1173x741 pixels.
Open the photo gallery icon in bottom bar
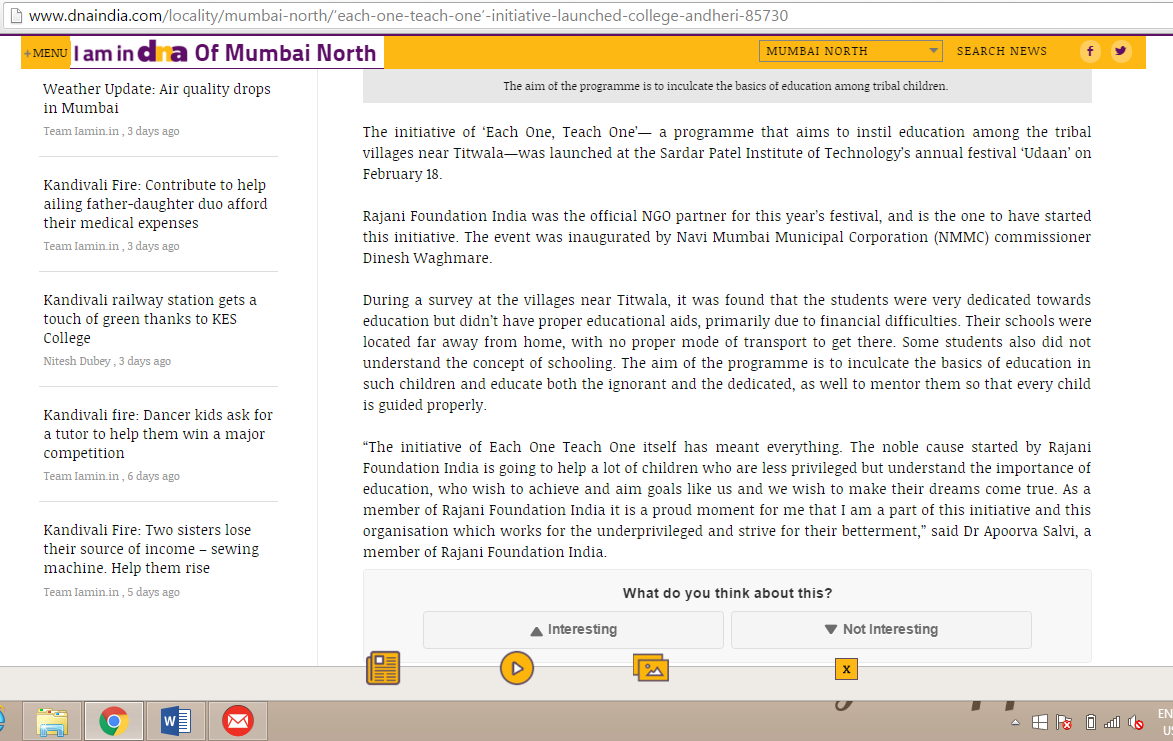point(651,668)
